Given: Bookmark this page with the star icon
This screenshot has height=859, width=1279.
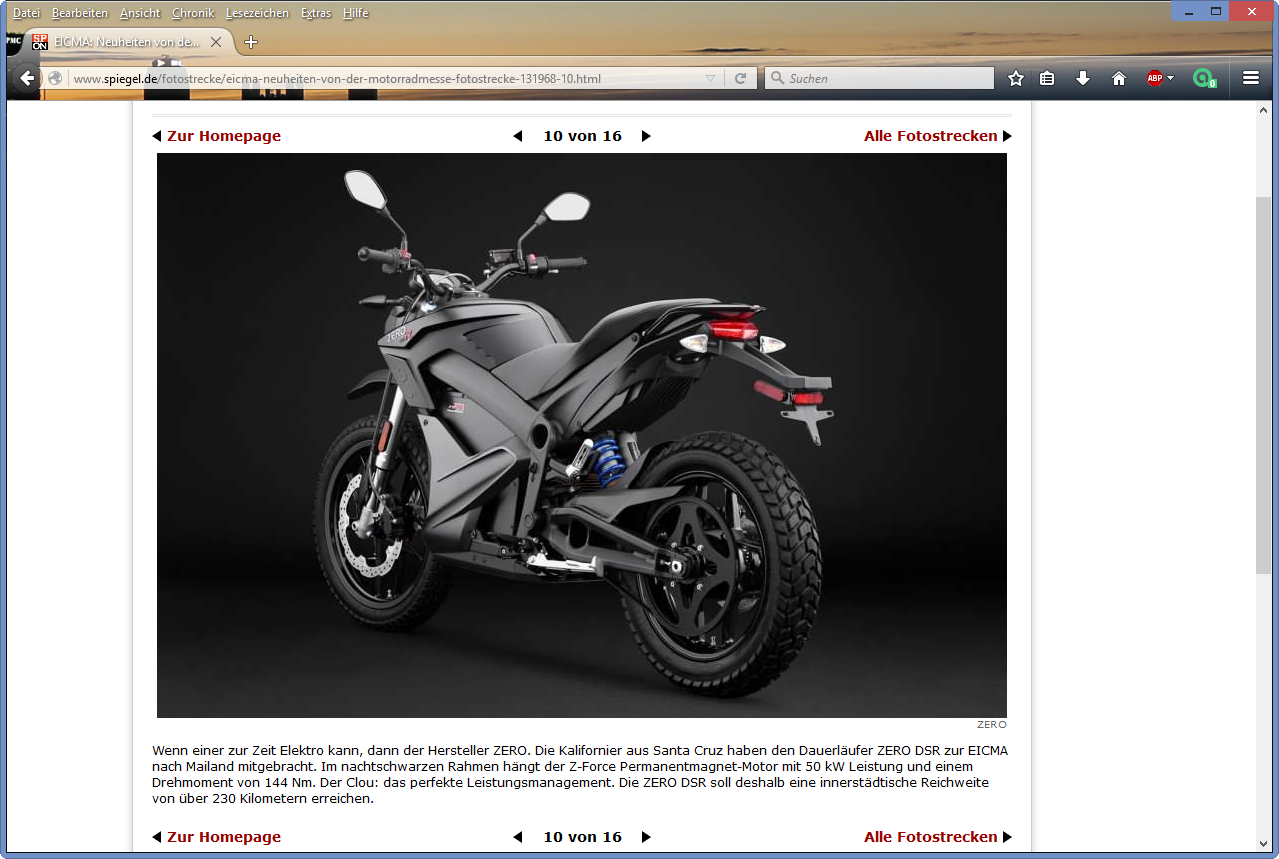Looking at the screenshot, I should click(x=1016, y=78).
